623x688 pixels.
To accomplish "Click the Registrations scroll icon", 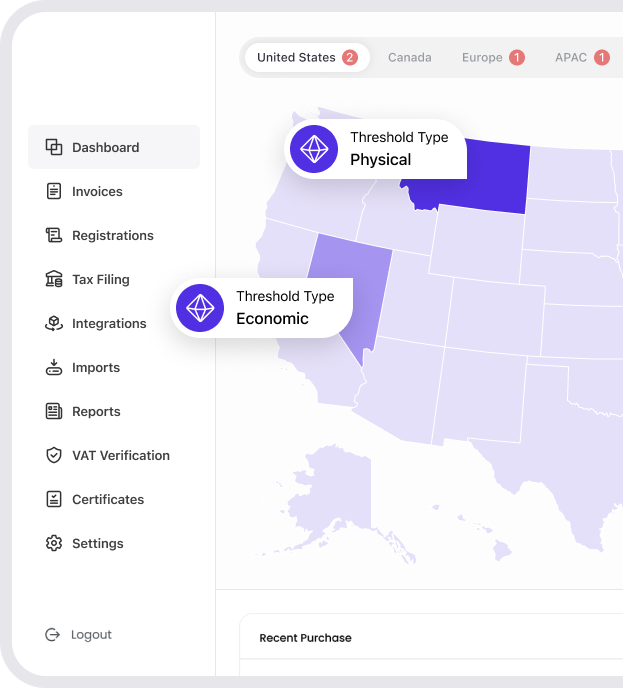I will click(54, 235).
